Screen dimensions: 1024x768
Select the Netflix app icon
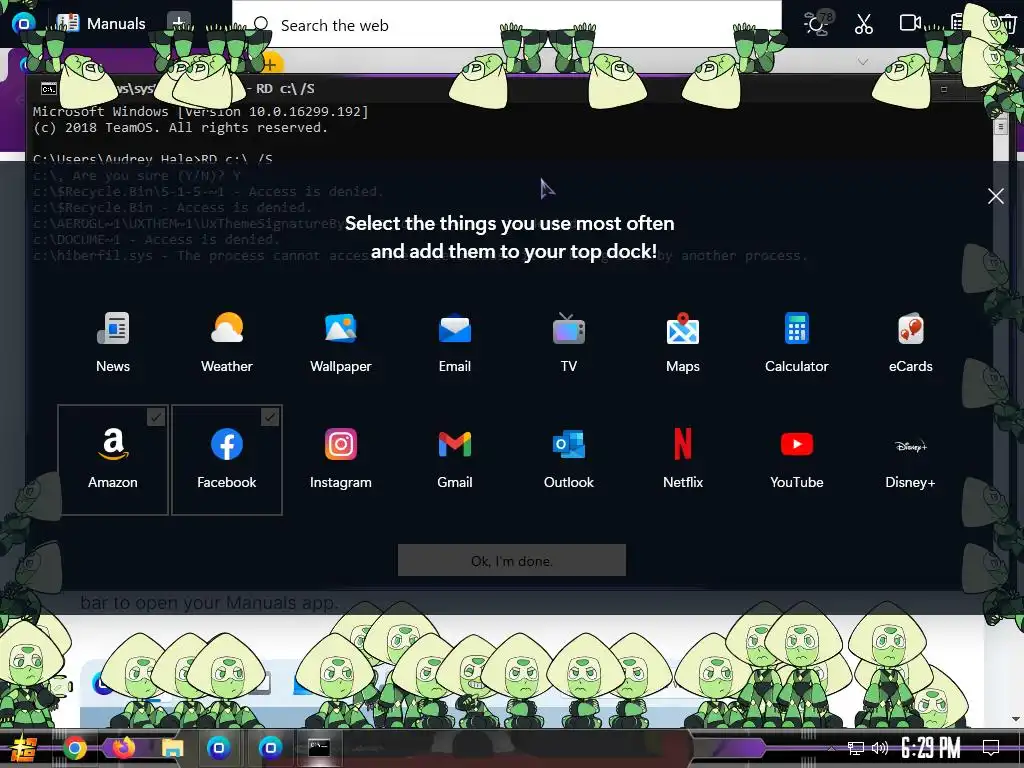coord(682,444)
